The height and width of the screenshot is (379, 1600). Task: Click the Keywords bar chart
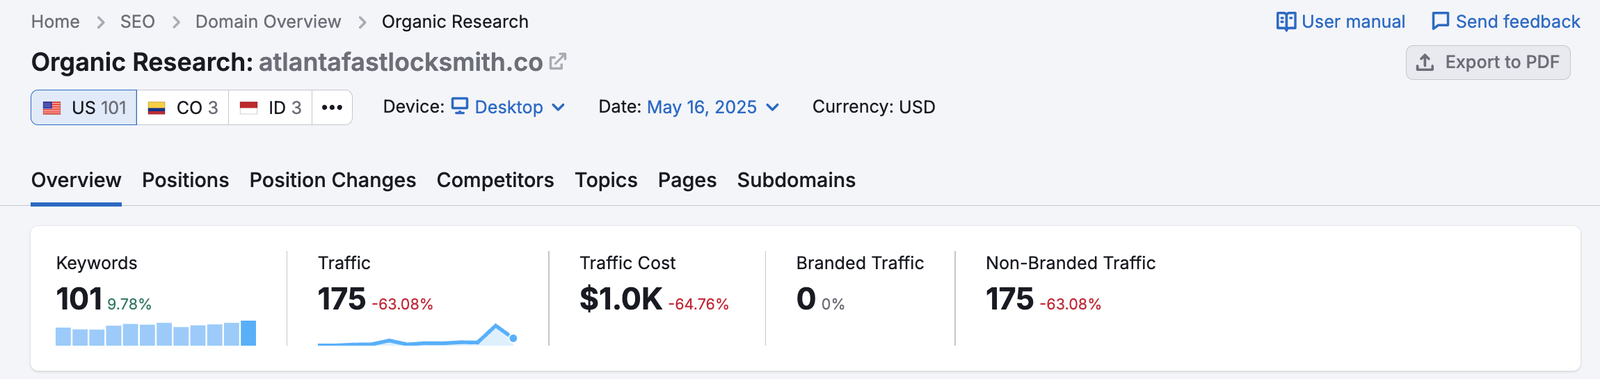pyautogui.click(x=156, y=333)
